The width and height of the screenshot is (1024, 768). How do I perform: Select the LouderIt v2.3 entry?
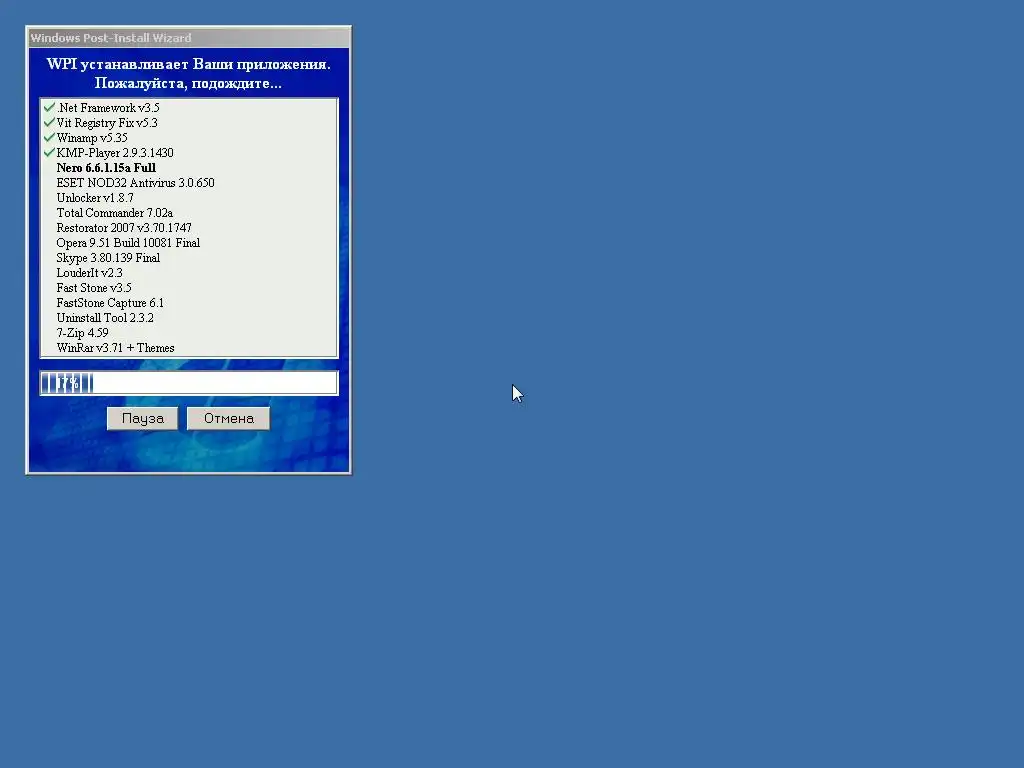click(x=89, y=273)
